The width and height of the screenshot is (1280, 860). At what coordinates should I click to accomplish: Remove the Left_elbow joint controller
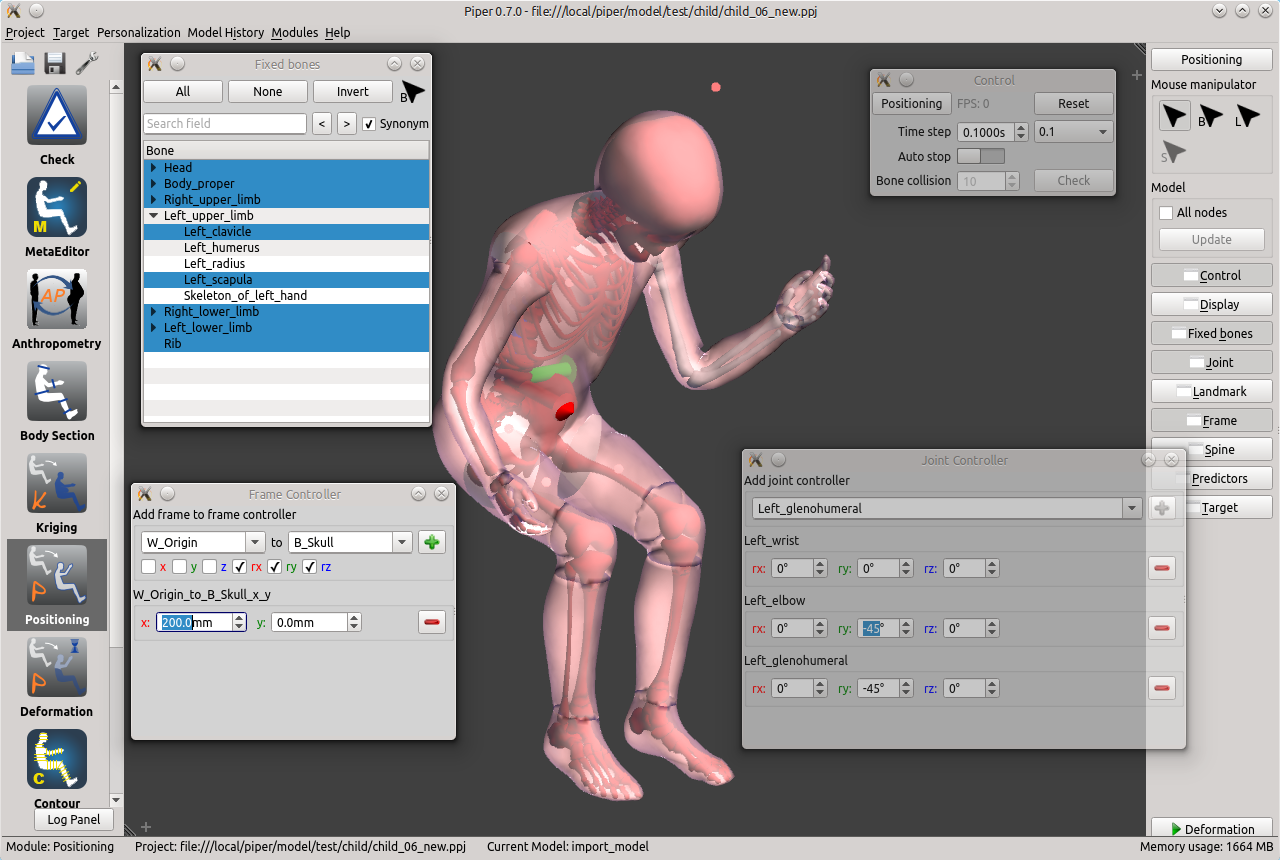pyautogui.click(x=1162, y=629)
